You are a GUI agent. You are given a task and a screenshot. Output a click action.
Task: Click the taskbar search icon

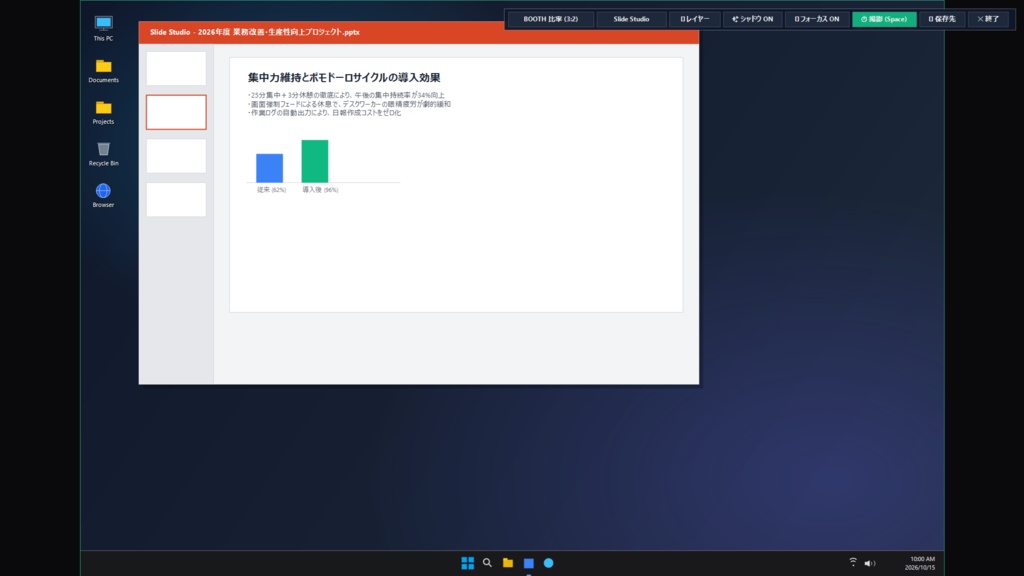click(x=487, y=562)
